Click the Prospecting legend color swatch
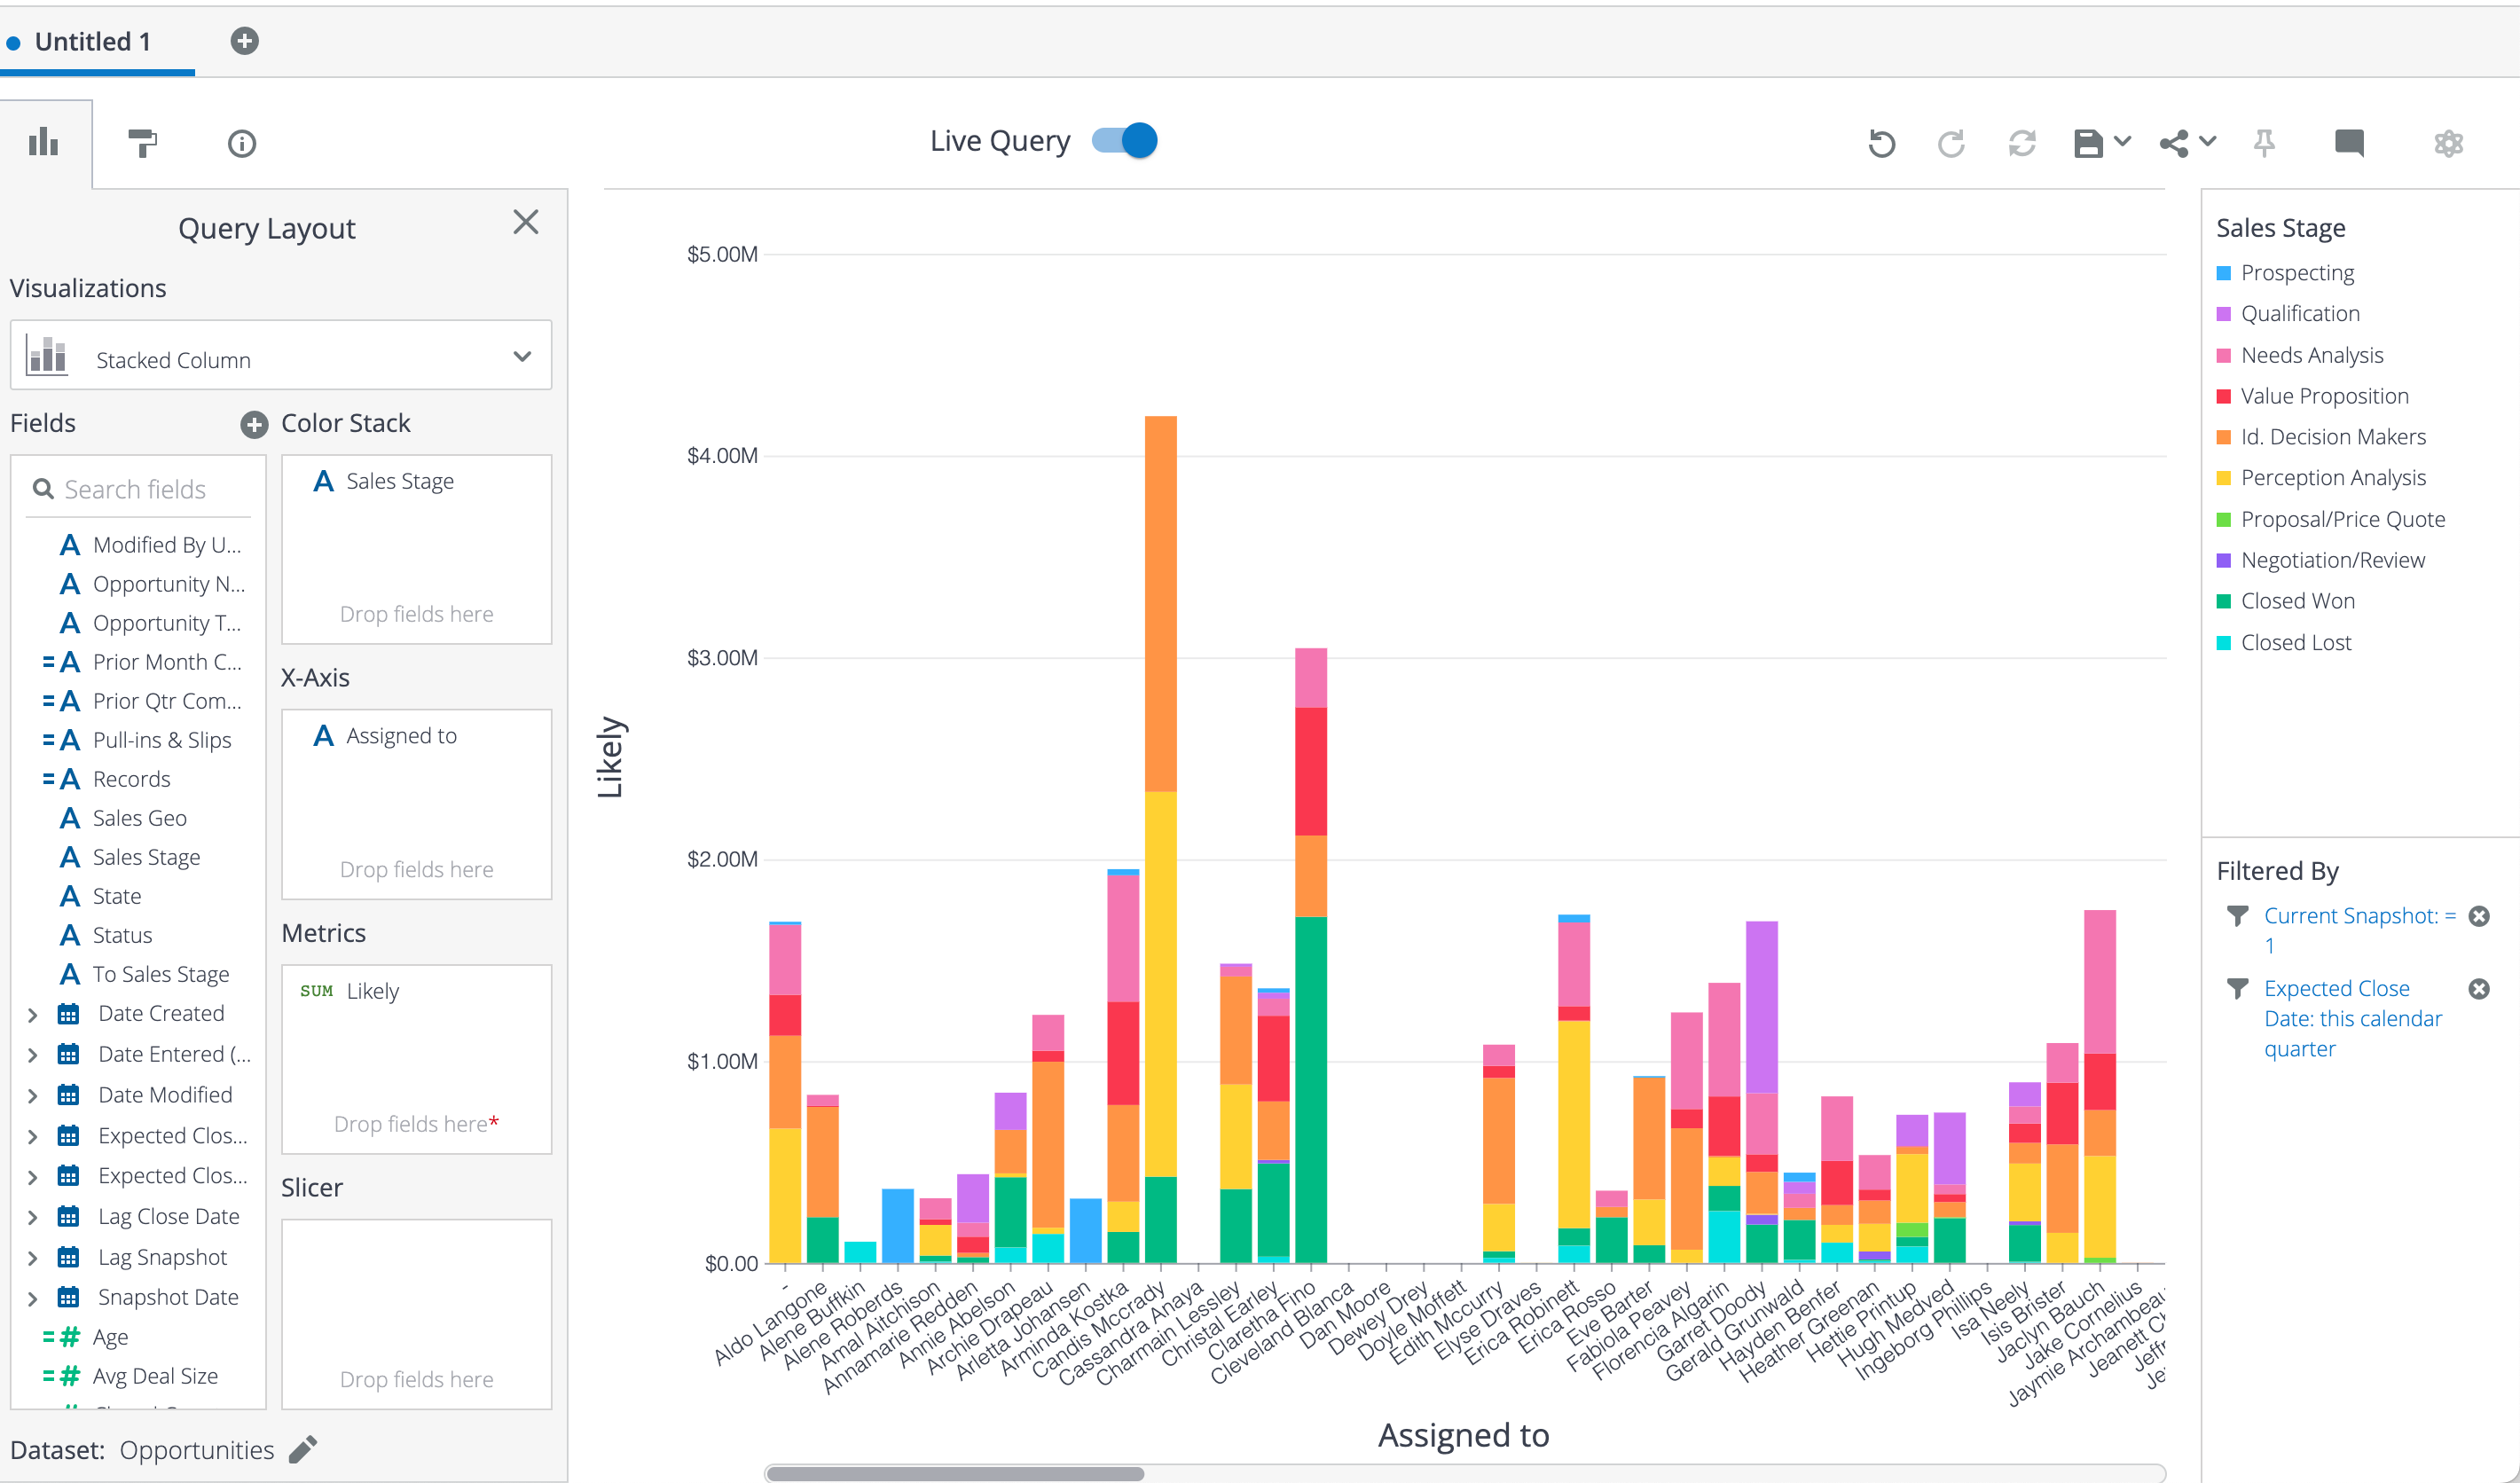Image resolution: width=2520 pixels, height=1483 pixels. click(x=2224, y=273)
